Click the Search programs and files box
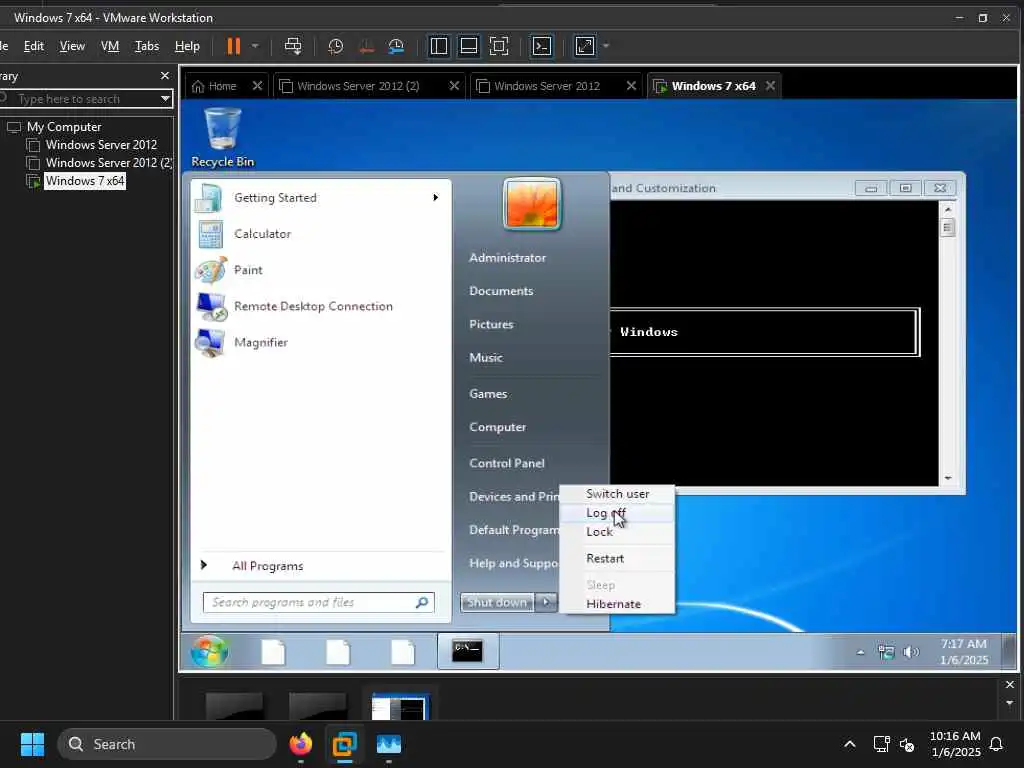The image size is (1024, 768). click(x=319, y=602)
